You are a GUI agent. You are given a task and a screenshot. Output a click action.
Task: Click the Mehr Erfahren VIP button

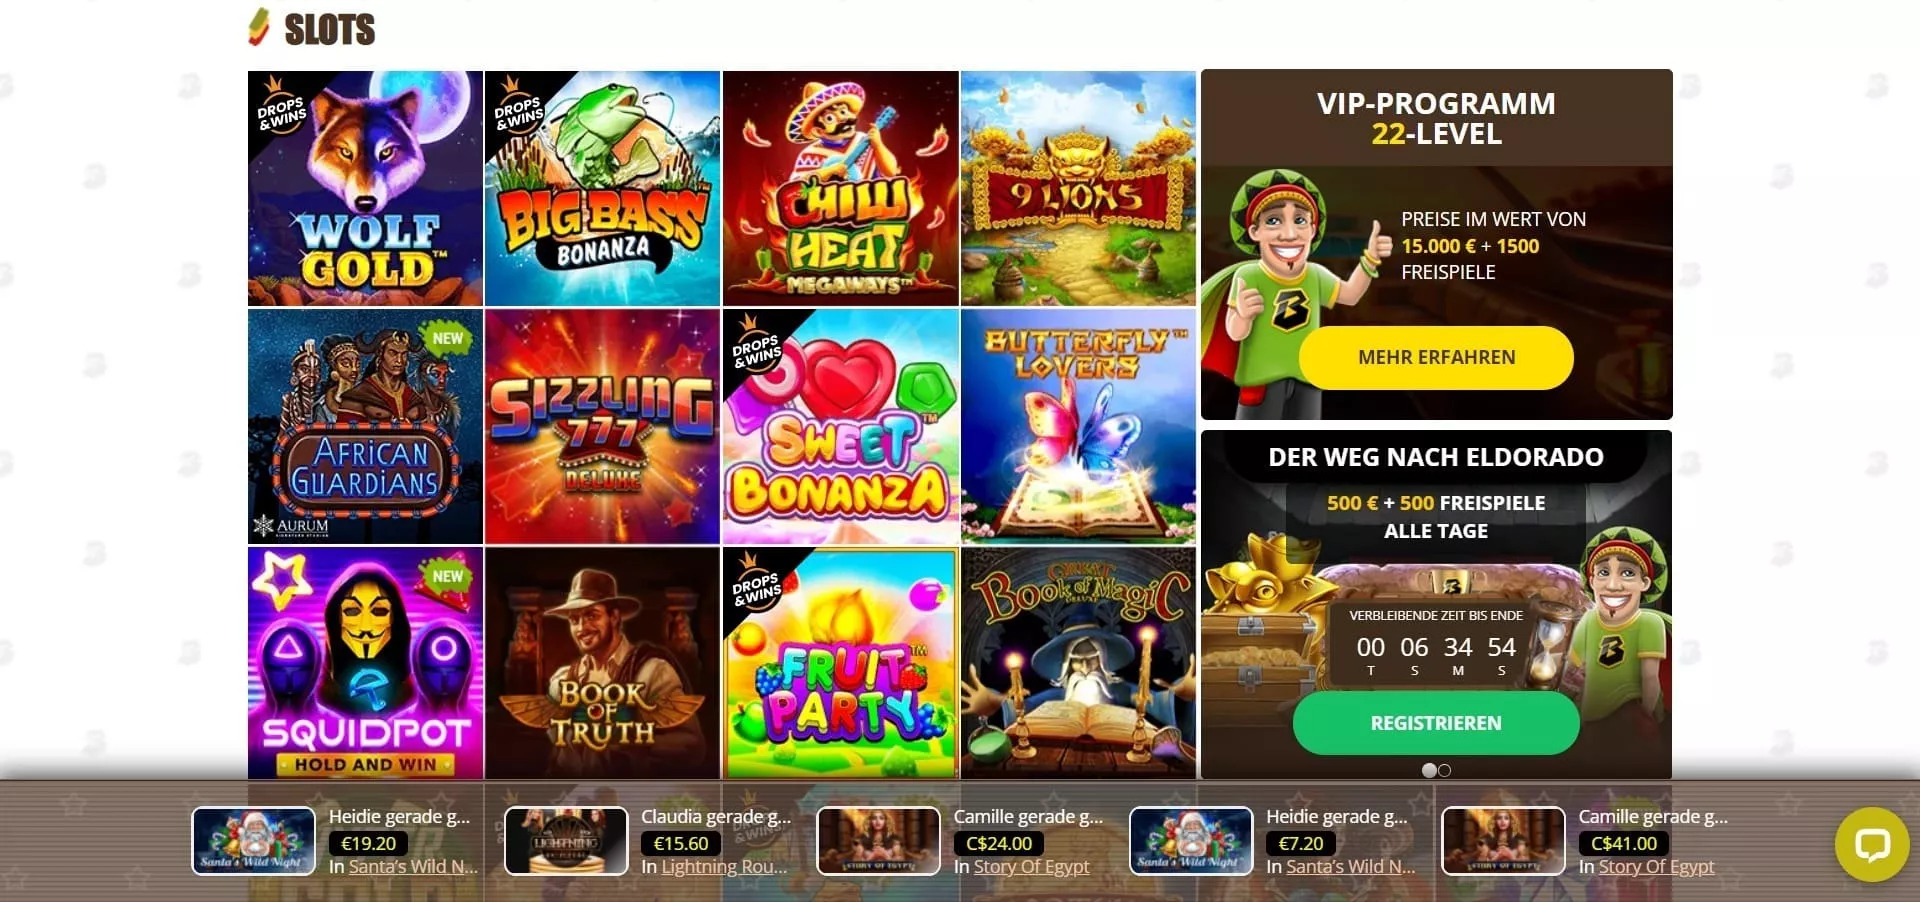[x=1436, y=357]
